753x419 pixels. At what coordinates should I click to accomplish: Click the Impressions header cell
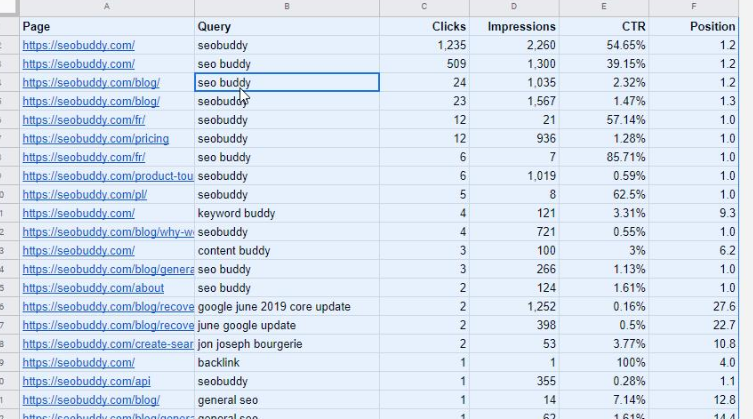click(x=514, y=26)
